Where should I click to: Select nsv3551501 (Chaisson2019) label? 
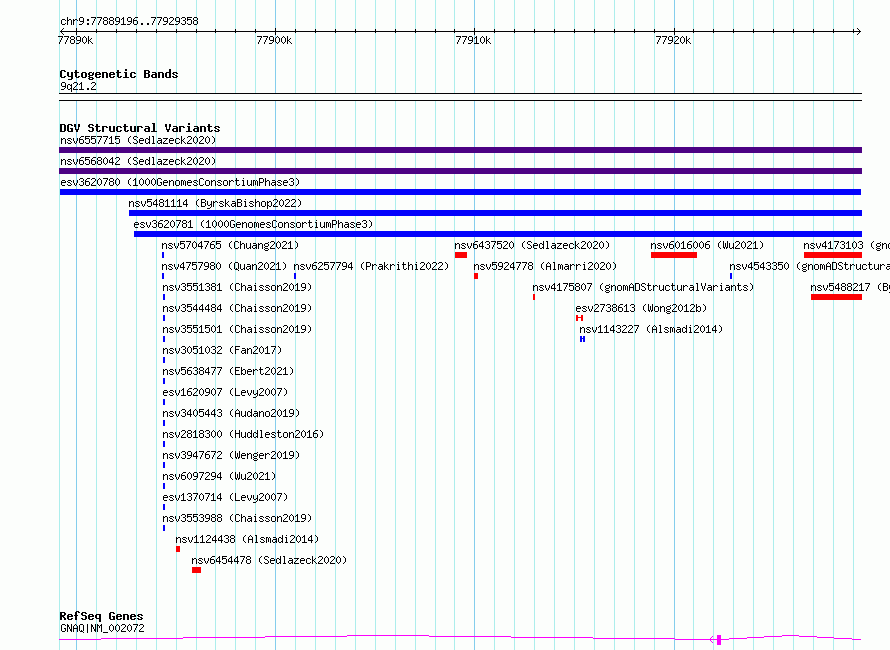[x=237, y=329]
